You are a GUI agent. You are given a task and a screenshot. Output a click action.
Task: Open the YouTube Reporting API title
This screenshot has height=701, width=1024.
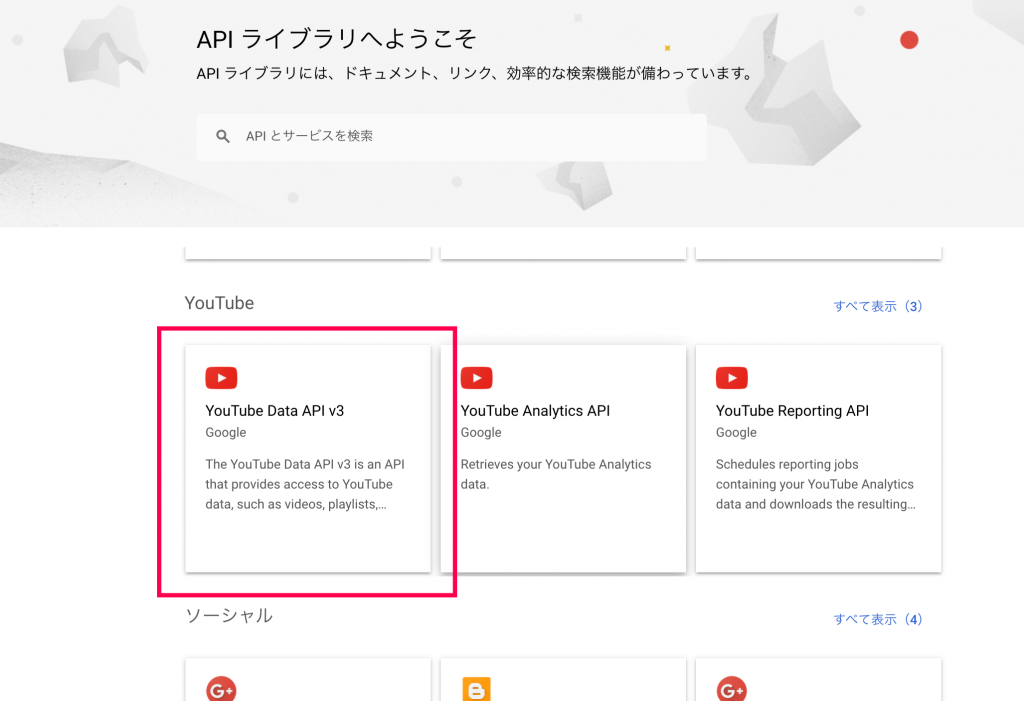click(x=792, y=411)
